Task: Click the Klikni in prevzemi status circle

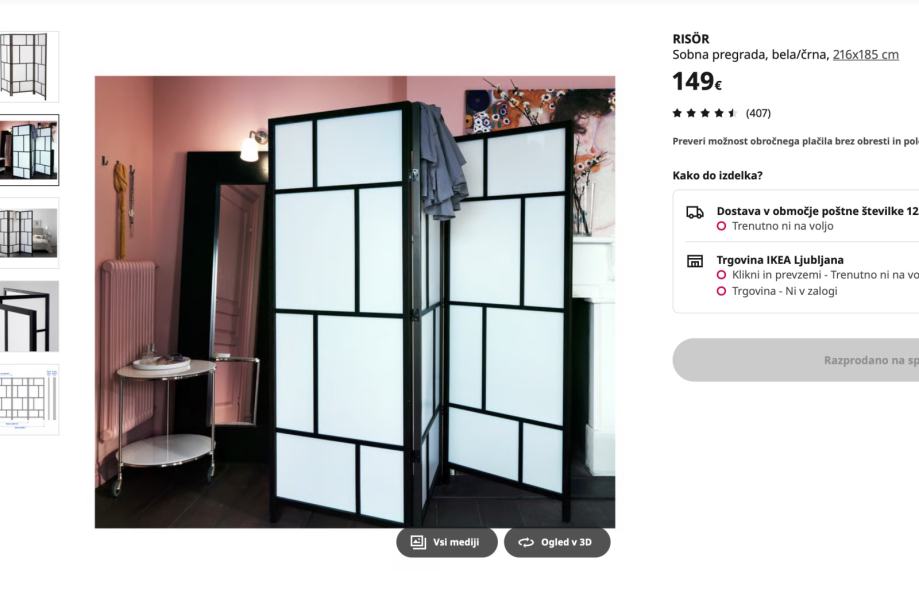Action: point(721,275)
